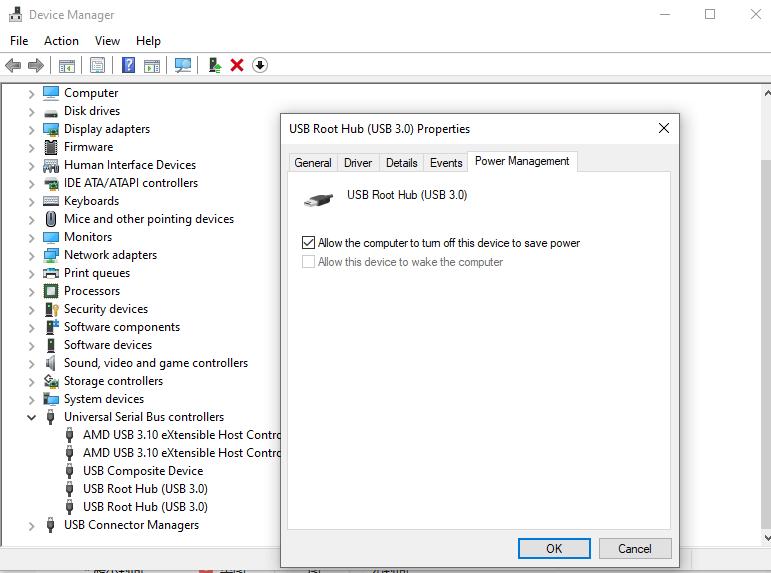This screenshot has width=771, height=573.
Task: Click the Allow this device to wake checkbox
Action: [308, 262]
